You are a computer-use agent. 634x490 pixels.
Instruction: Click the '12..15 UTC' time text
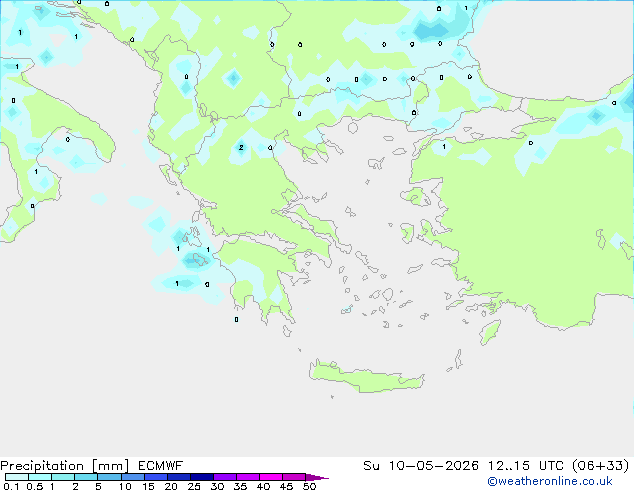click(526, 466)
